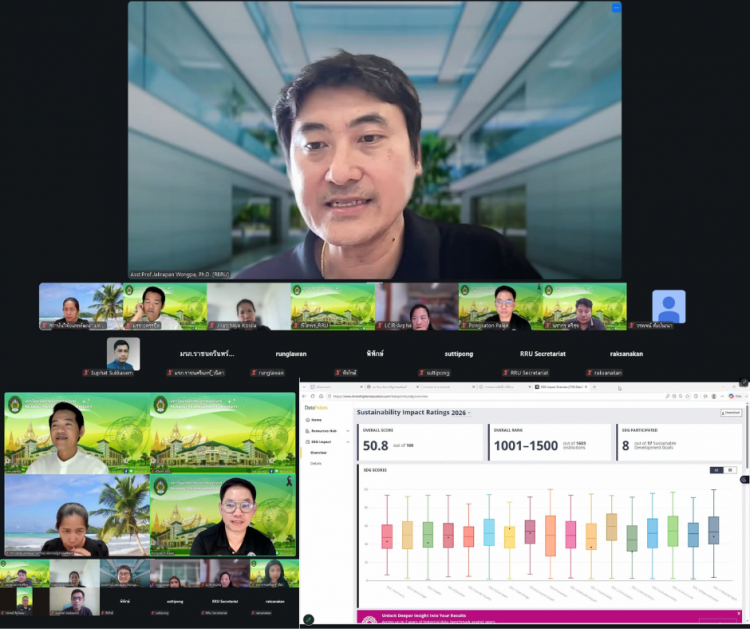Select the RRU Secretariat participant name tile

[542, 354]
